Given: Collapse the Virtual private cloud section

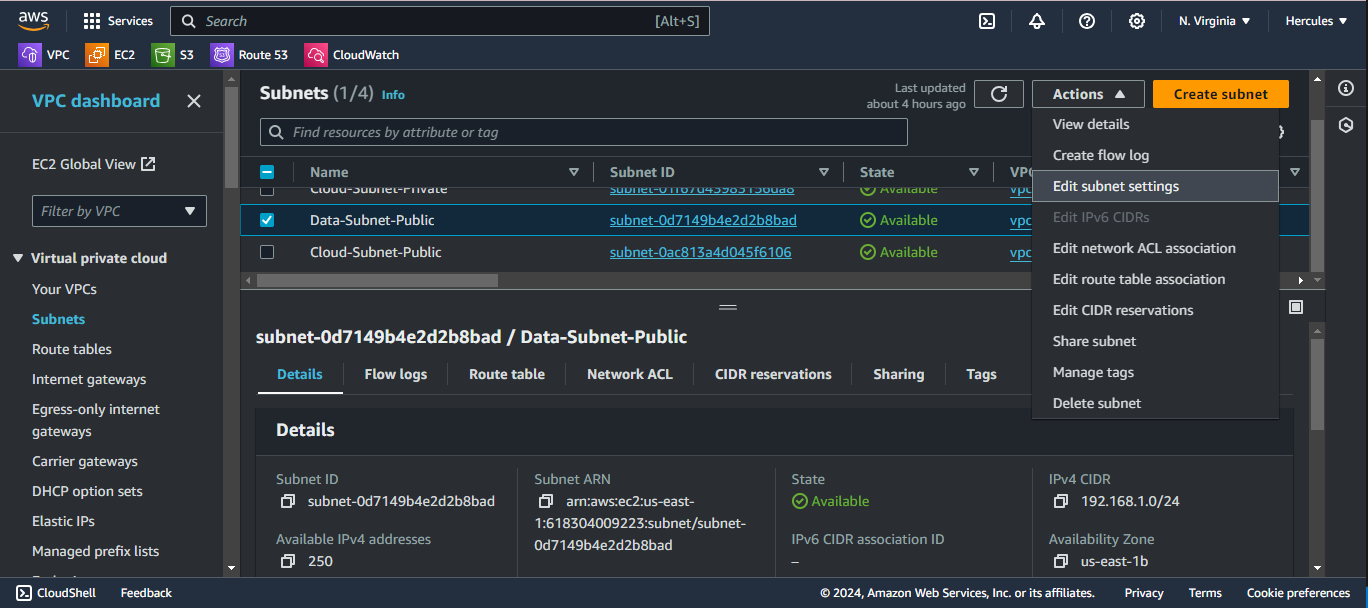Looking at the screenshot, I should 17,258.
